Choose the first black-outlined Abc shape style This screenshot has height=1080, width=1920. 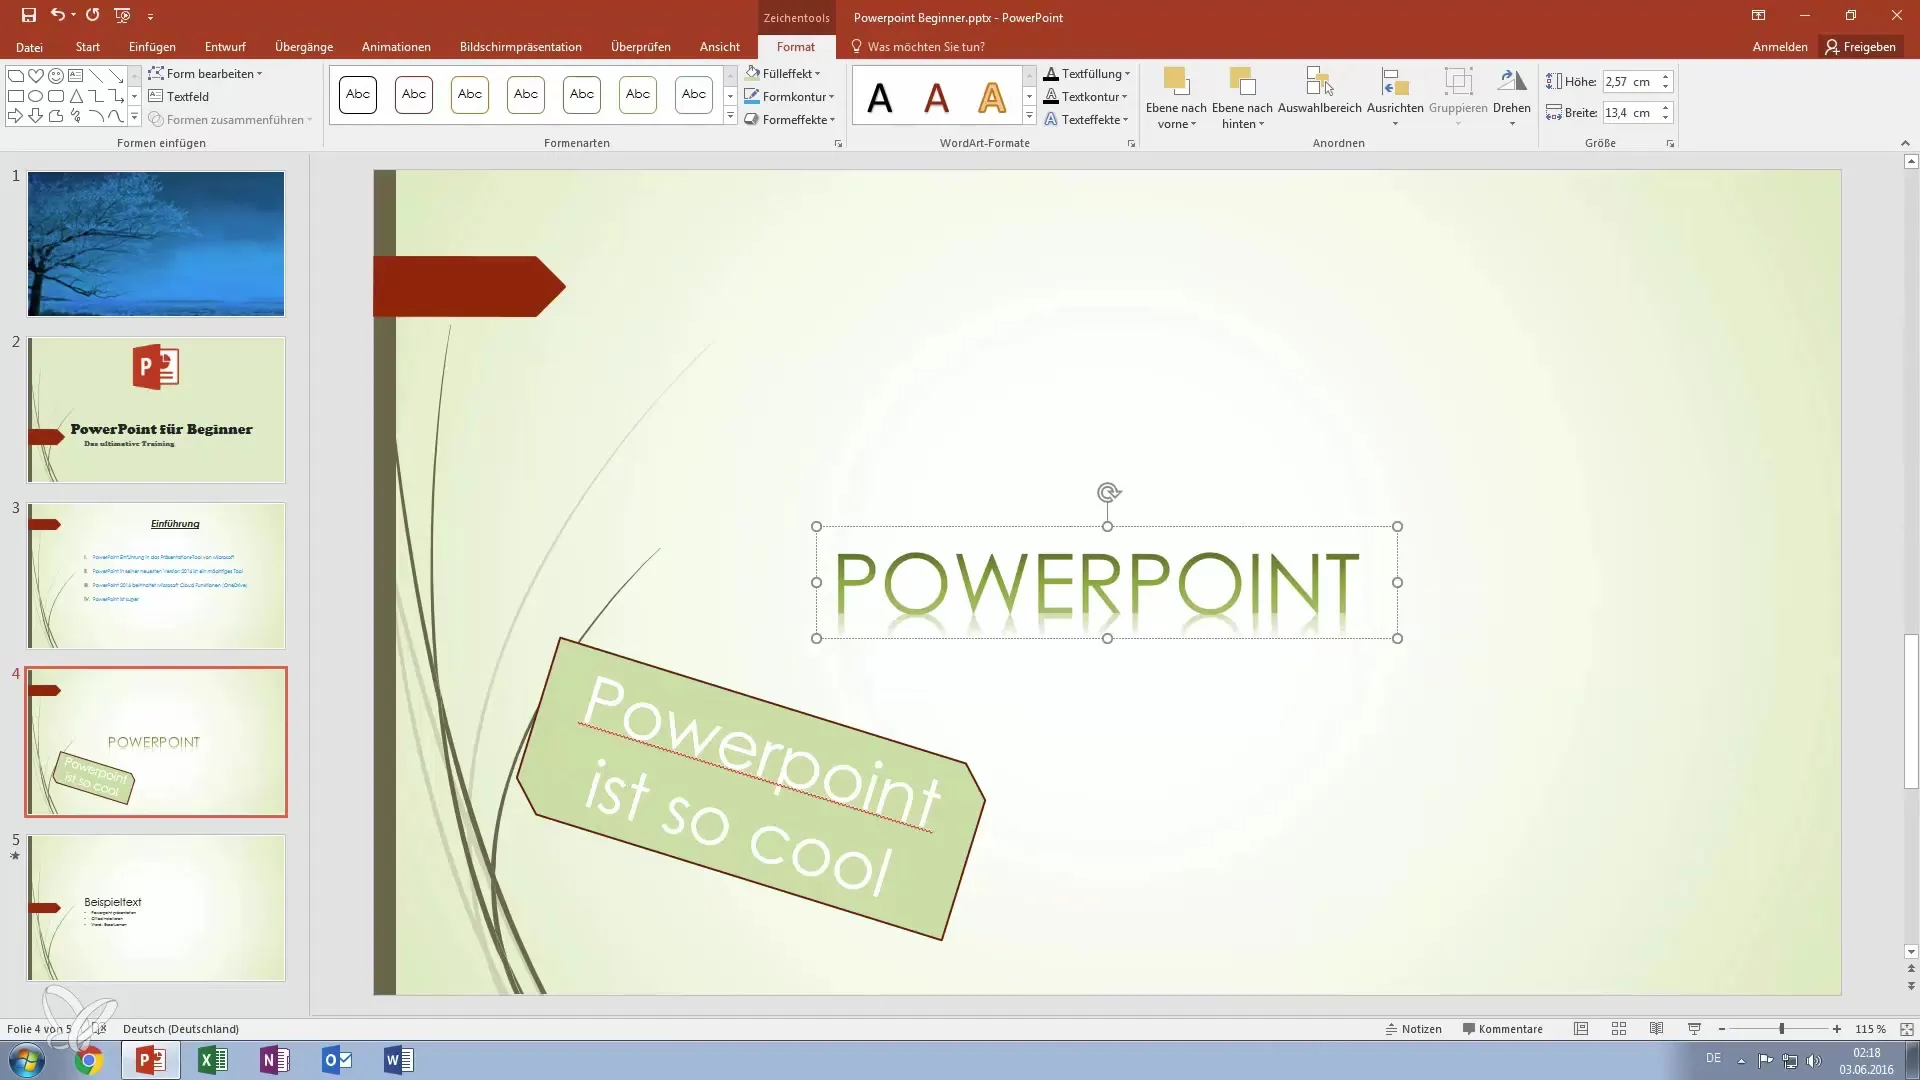pyautogui.click(x=358, y=95)
